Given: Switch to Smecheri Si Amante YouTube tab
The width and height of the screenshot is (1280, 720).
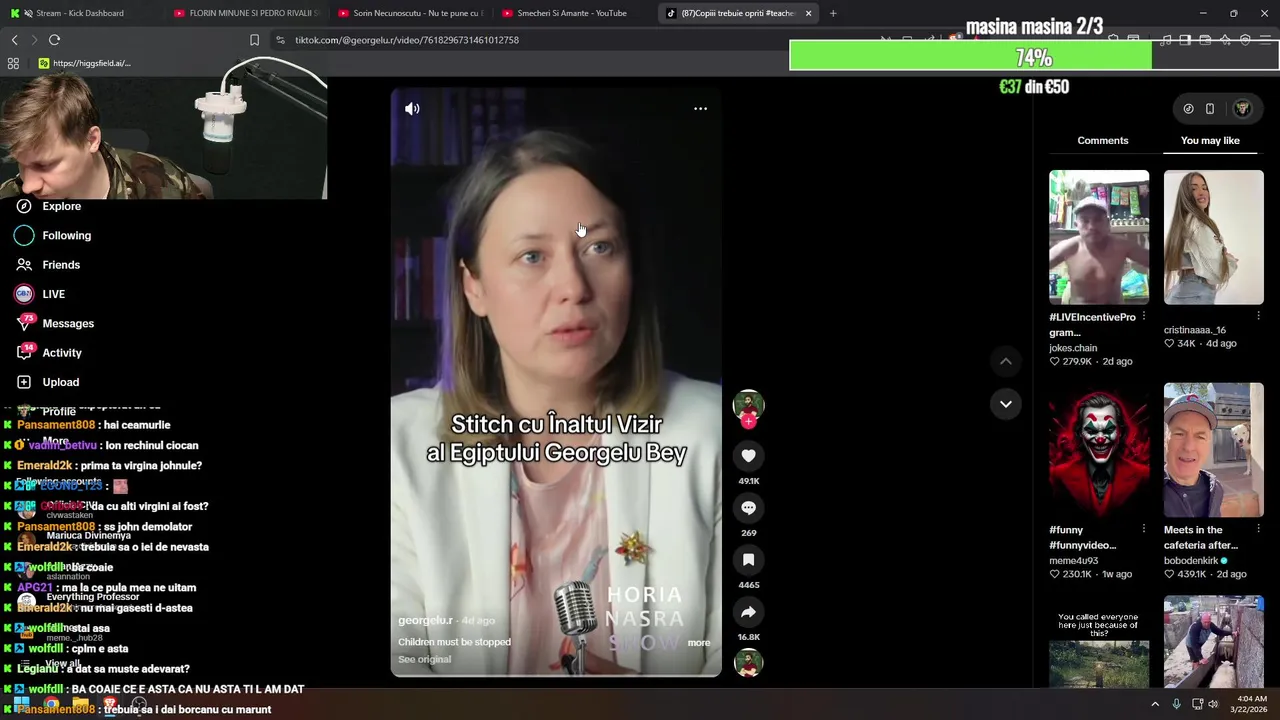Looking at the screenshot, I should [574, 13].
